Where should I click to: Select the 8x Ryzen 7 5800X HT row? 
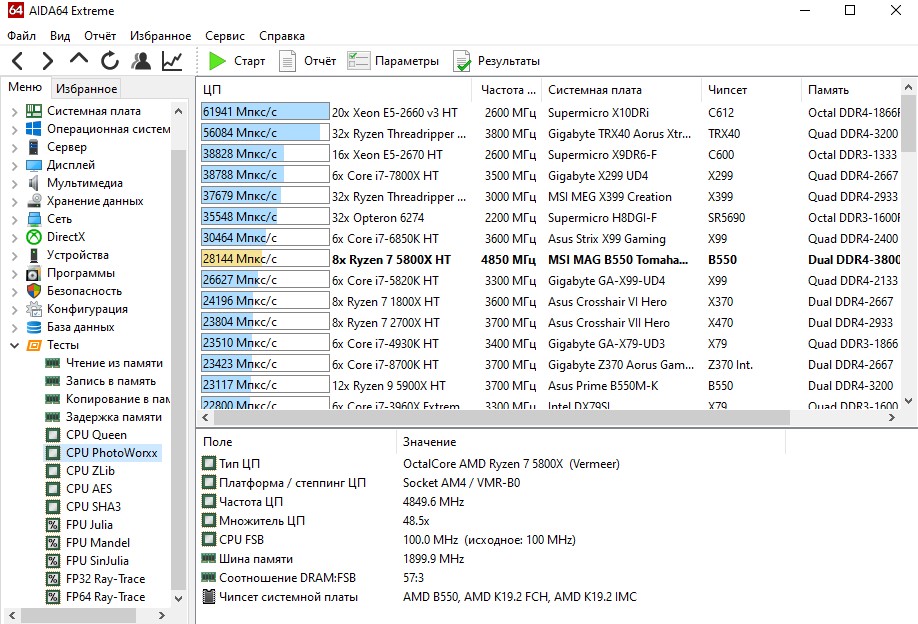pyautogui.click(x=550, y=259)
